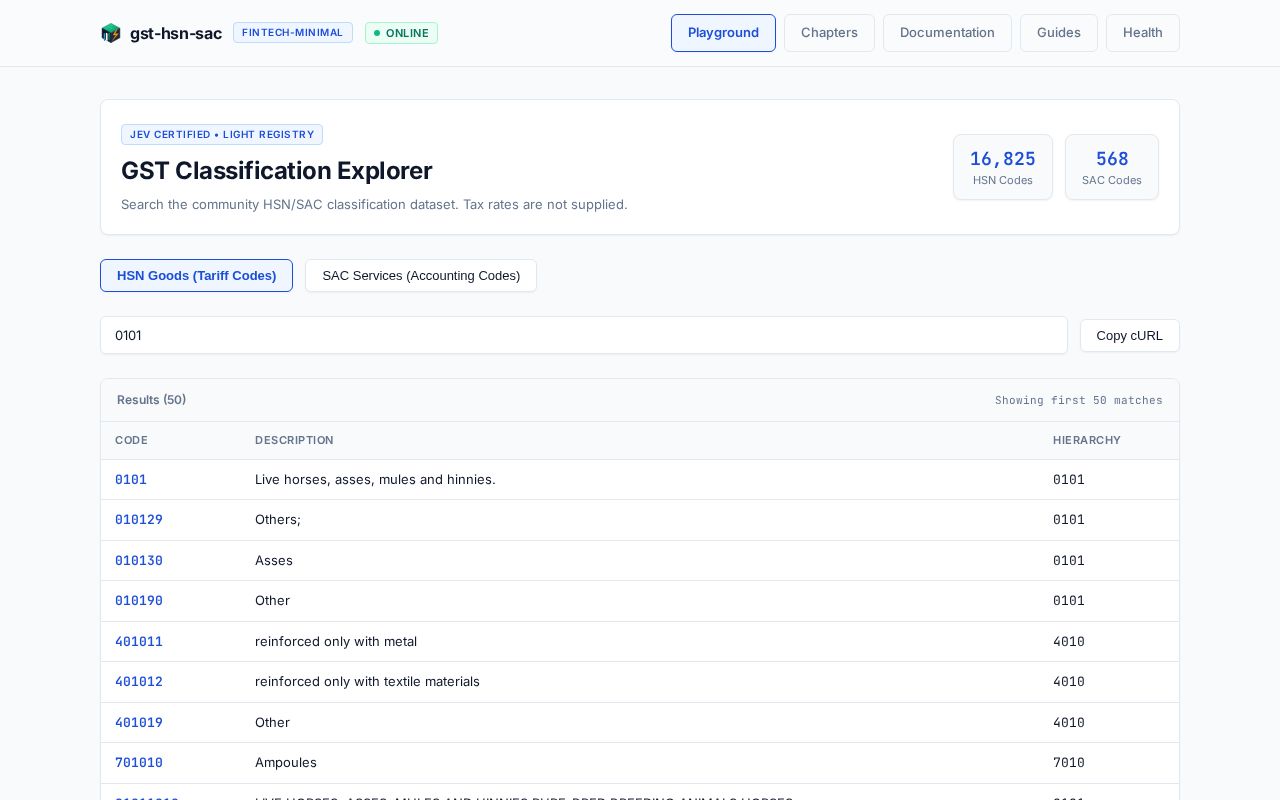Navigate to Guides
The image size is (1280, 800).
1059,33
